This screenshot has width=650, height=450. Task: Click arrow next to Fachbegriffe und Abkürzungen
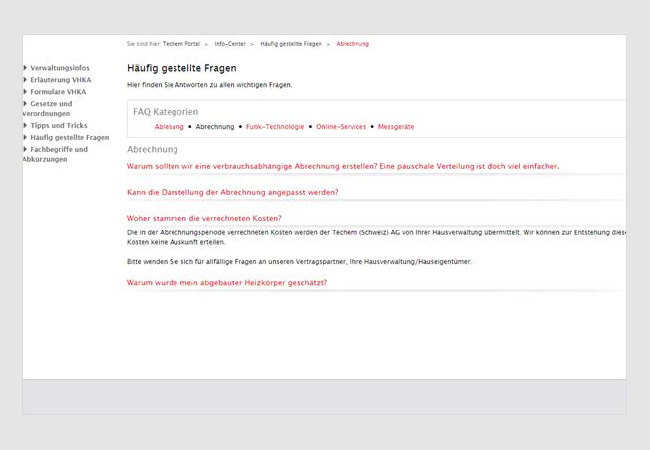25,149
